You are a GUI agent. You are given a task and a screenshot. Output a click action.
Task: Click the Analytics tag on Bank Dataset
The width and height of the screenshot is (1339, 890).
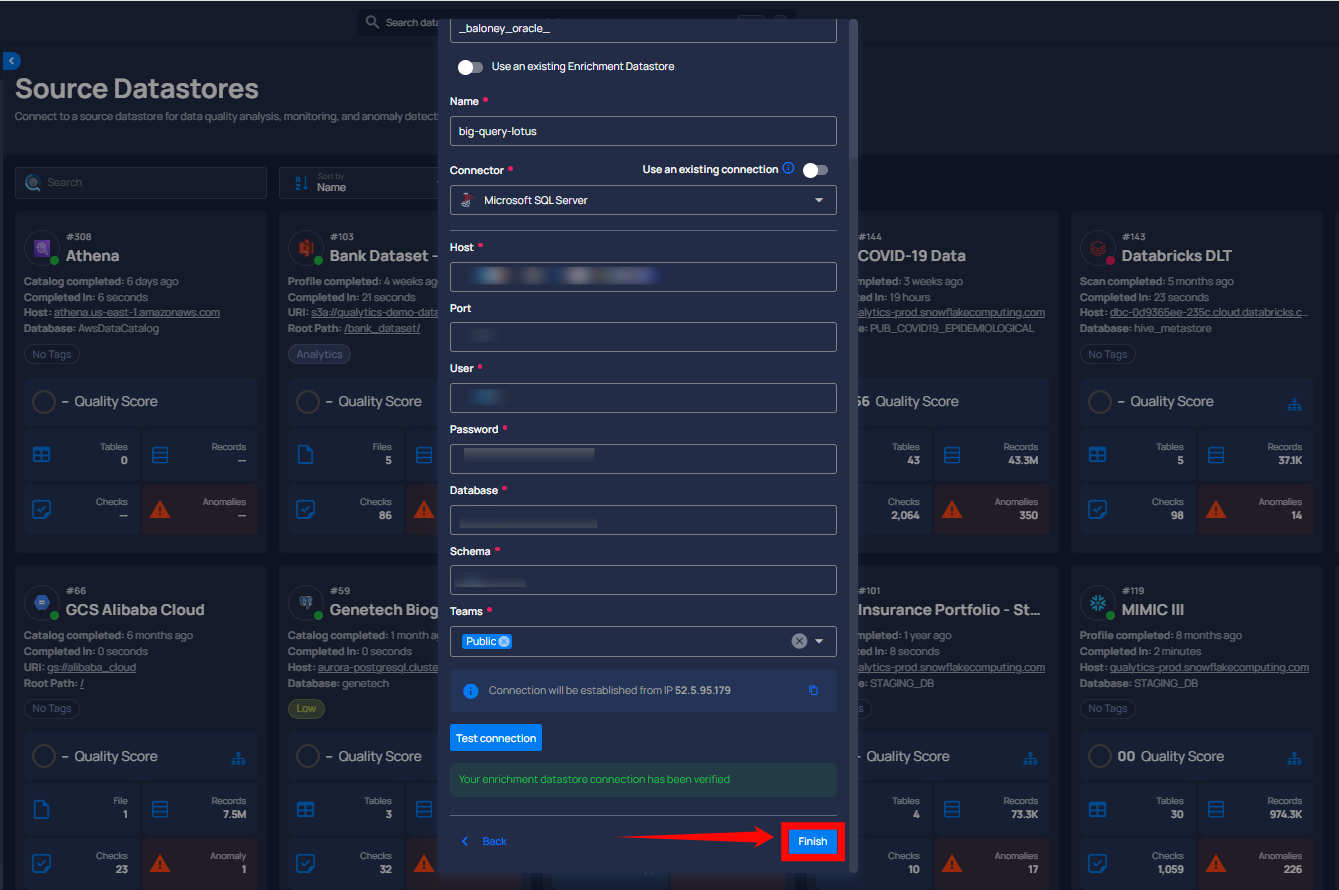[319, 354]
